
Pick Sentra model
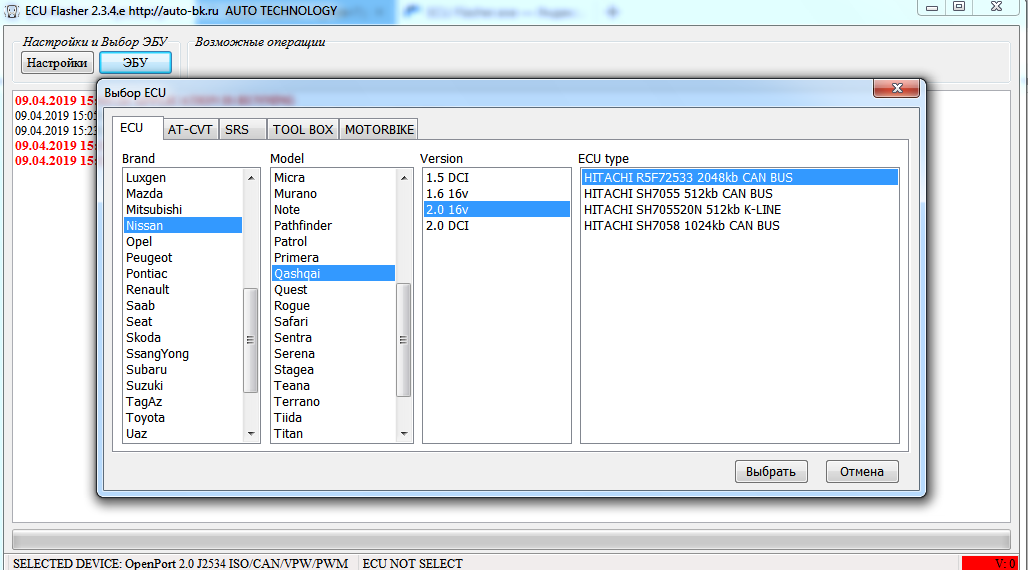point(333,338)
